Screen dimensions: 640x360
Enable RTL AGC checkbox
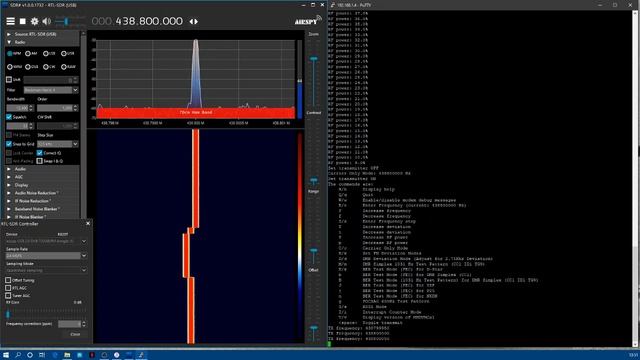click(8, 288)
